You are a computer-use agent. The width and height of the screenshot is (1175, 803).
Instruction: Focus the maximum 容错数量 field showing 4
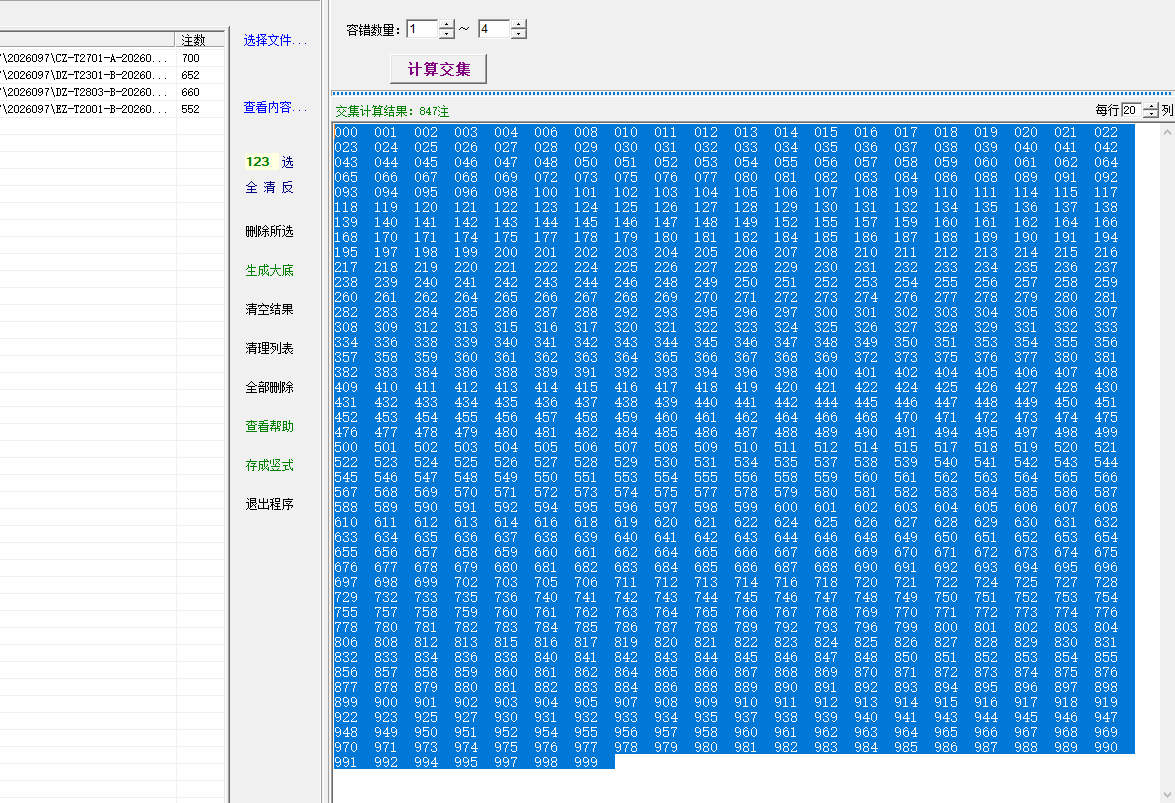point(495,29)
